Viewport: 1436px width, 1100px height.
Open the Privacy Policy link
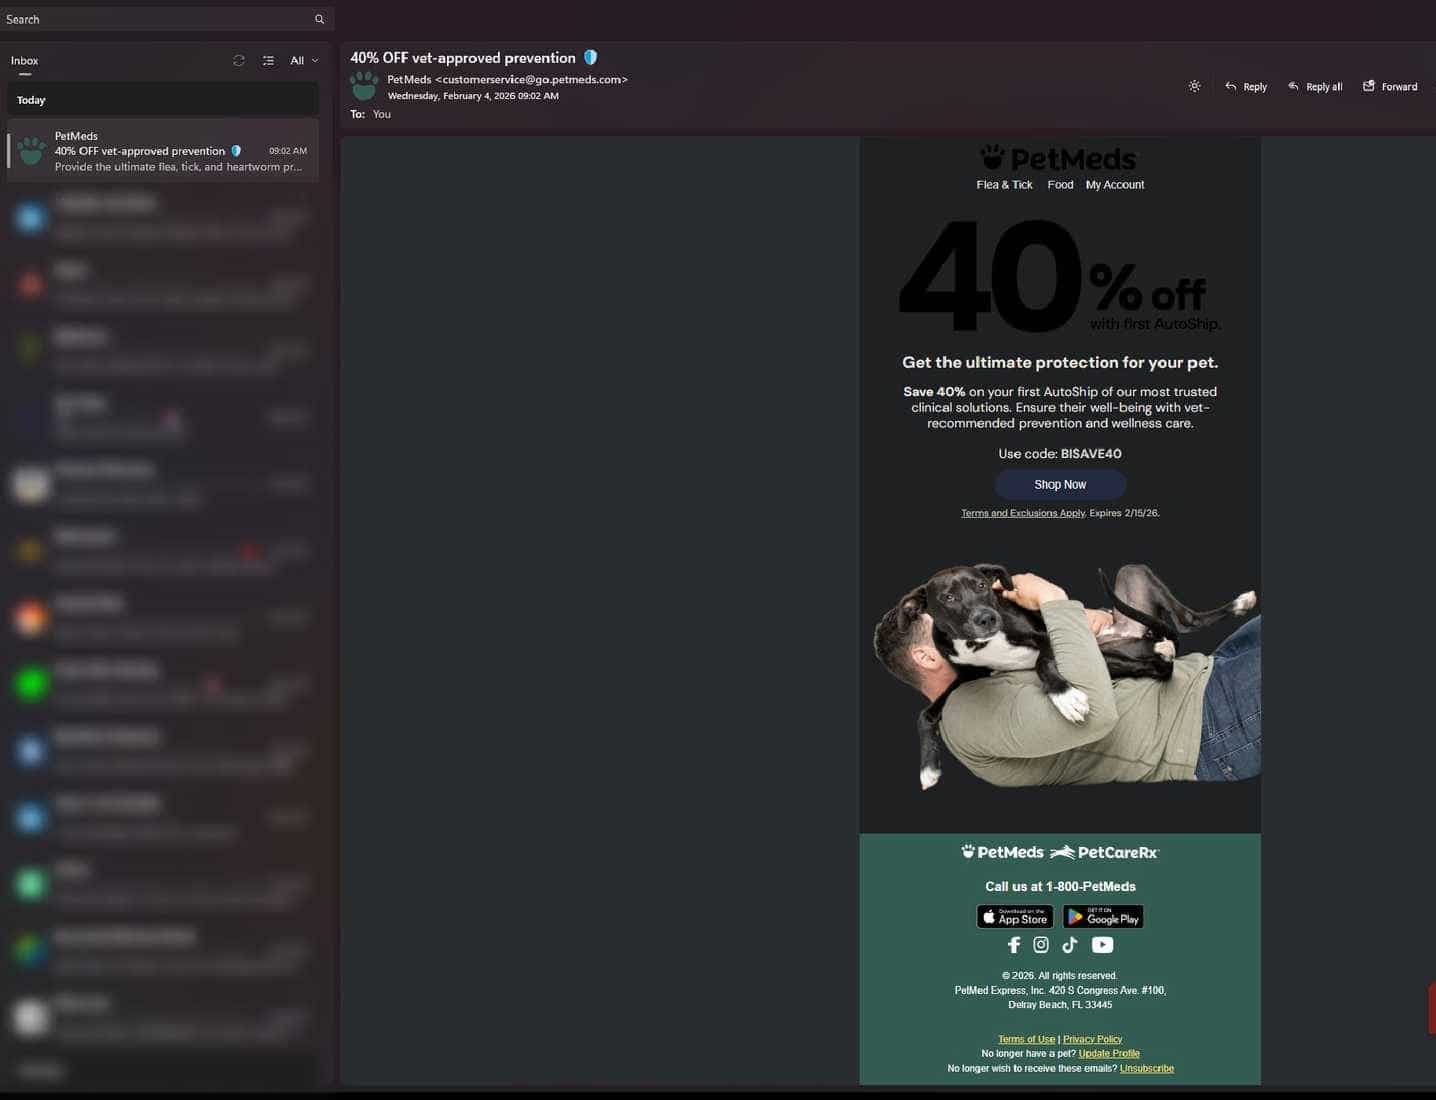click(1092, 1040)
